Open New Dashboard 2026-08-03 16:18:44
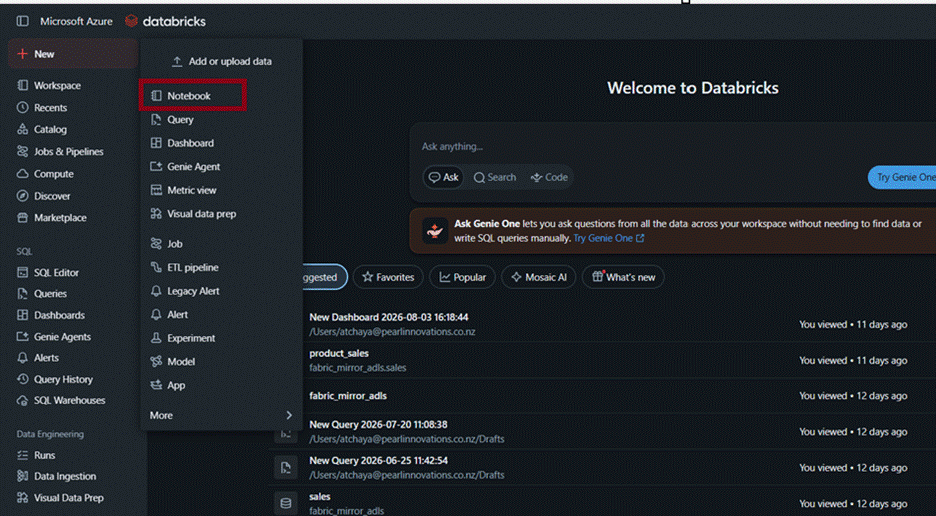 coord(389,317)
